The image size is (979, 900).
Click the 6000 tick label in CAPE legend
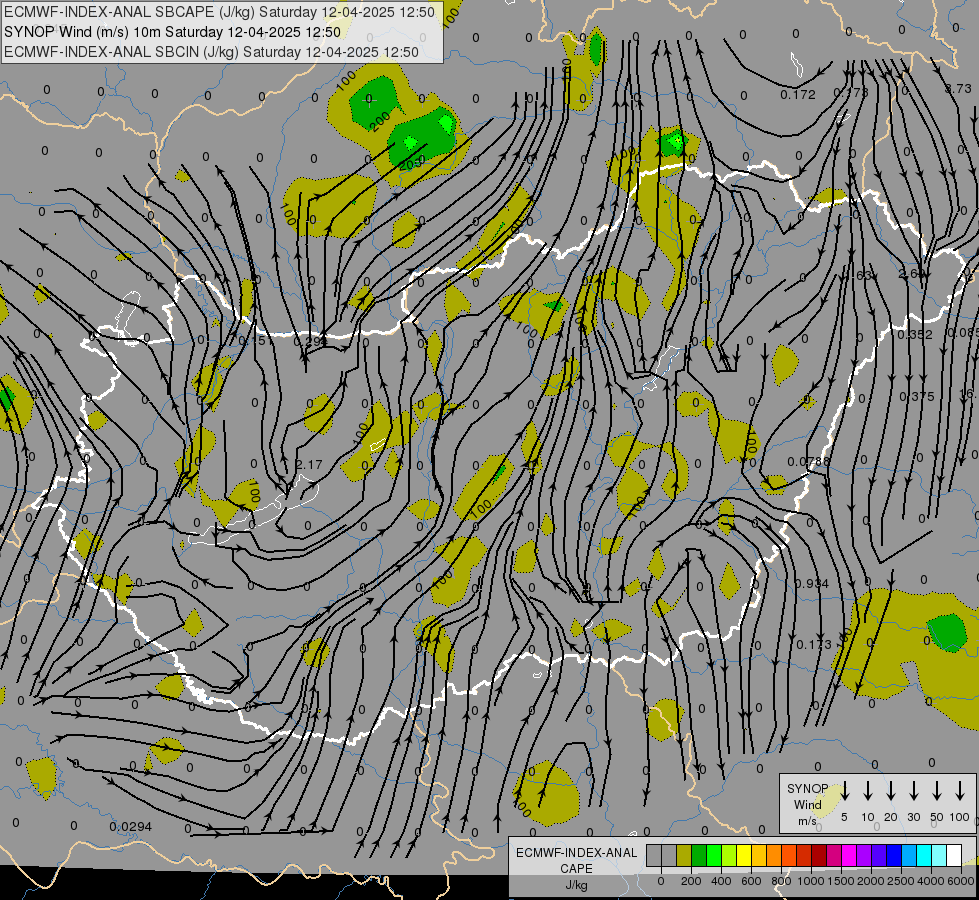coord(961,881)
